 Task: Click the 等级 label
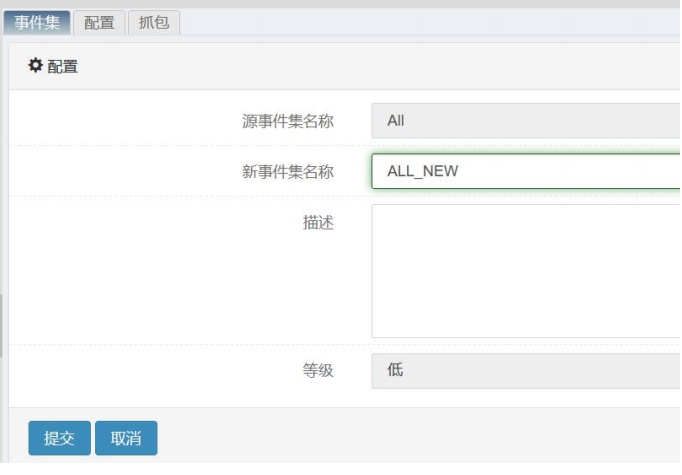coord(318,371)
